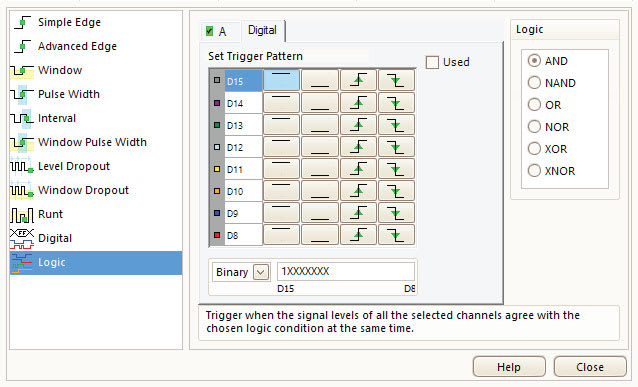Select the XNOR logic option
Screen dimensions: 638x387
534,171
